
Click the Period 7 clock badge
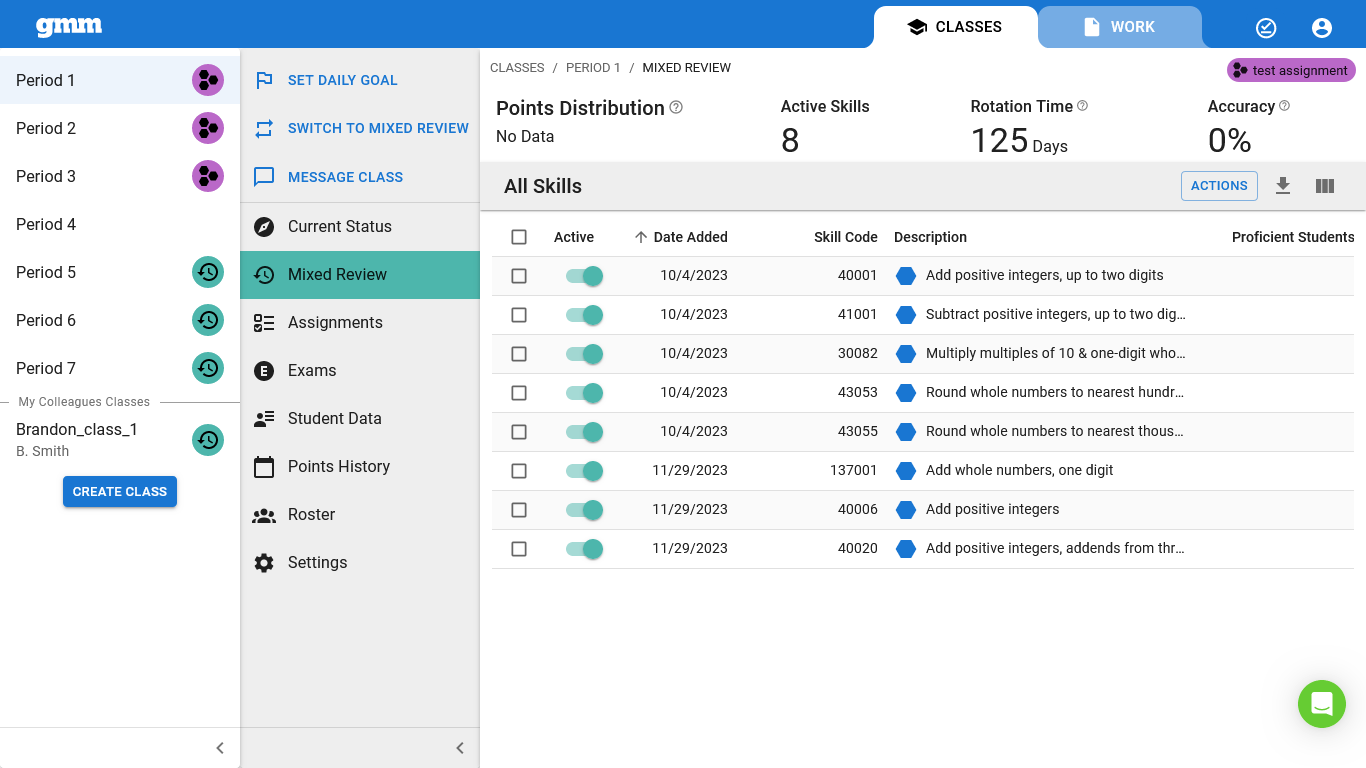pyautogui.click(x=208, y=368)
